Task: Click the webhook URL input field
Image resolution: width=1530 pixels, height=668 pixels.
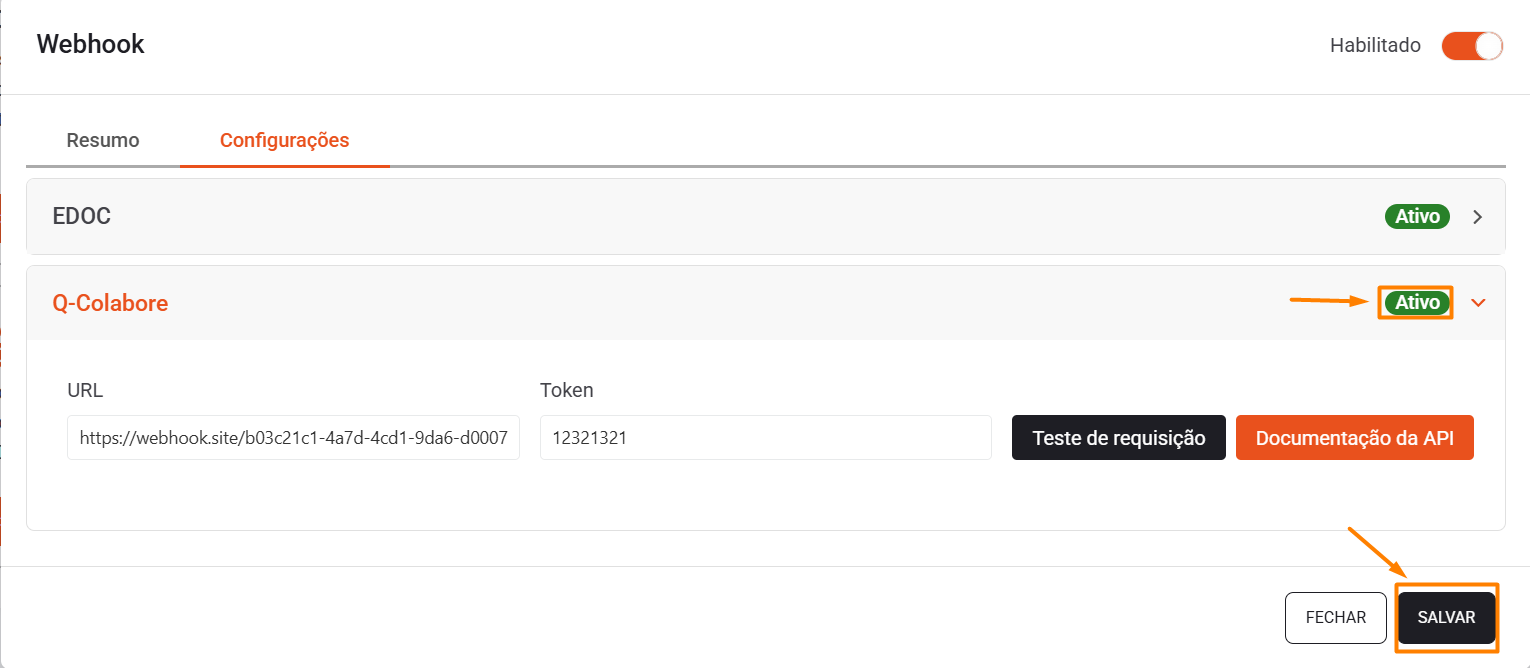Action: 293,438
